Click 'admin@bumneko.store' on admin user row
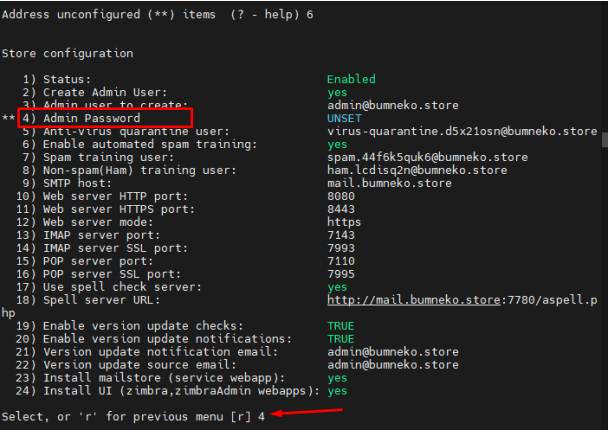608x430 pixels. tap(393, 105)
